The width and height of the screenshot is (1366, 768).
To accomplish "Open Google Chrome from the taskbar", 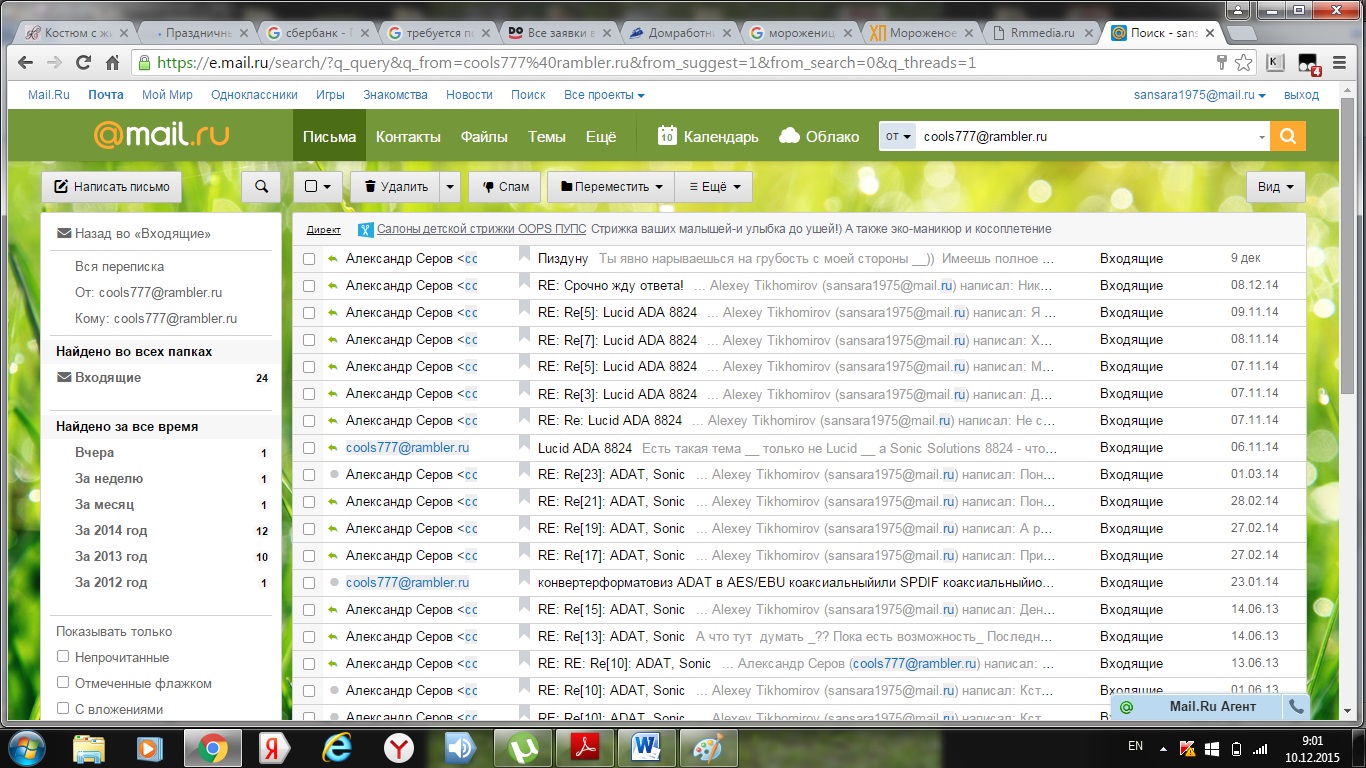I will (212, 747).
